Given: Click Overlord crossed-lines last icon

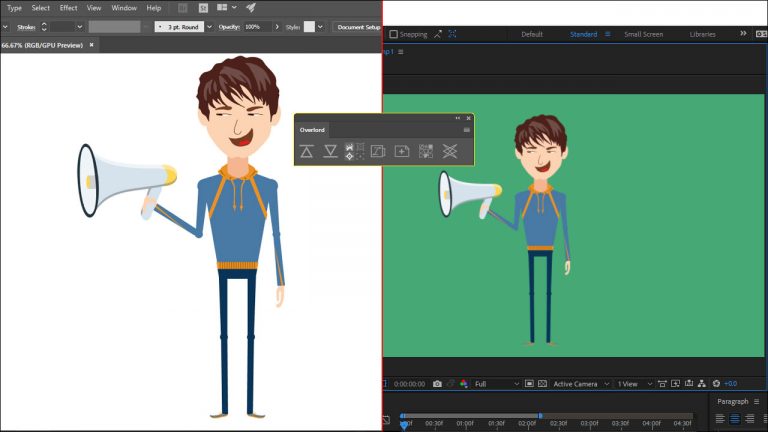Looking at the screenshot, I should pos(450,151).
